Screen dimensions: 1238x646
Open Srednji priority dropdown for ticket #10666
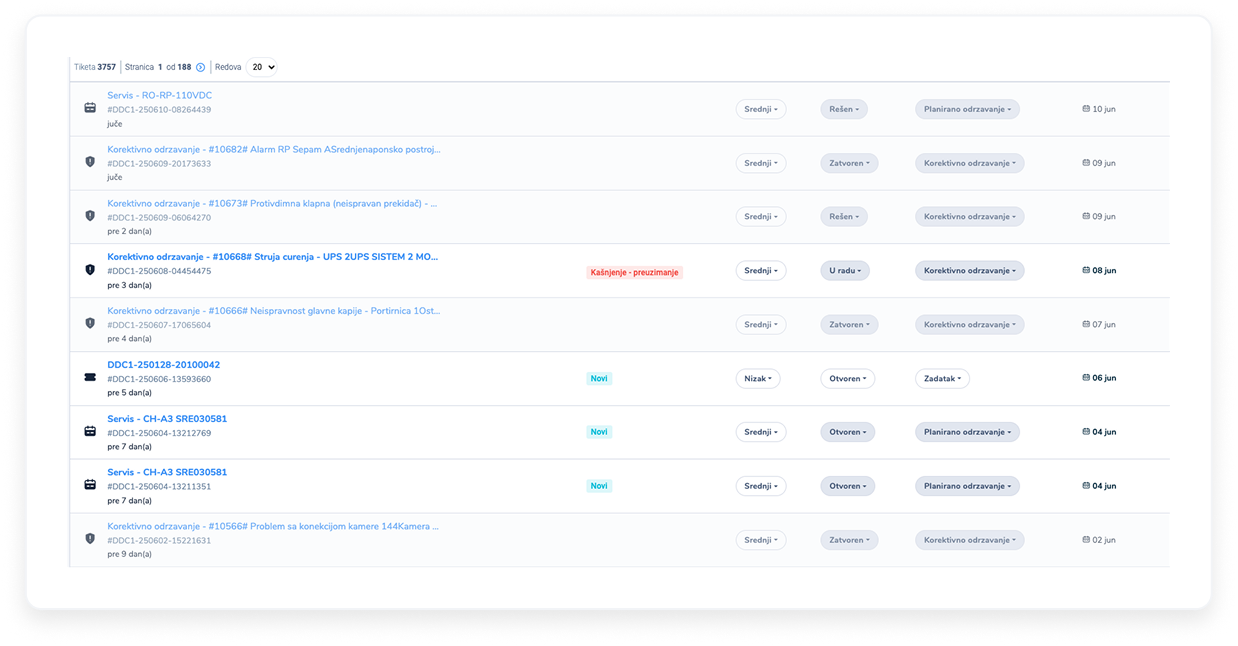(x=761, y=325)
